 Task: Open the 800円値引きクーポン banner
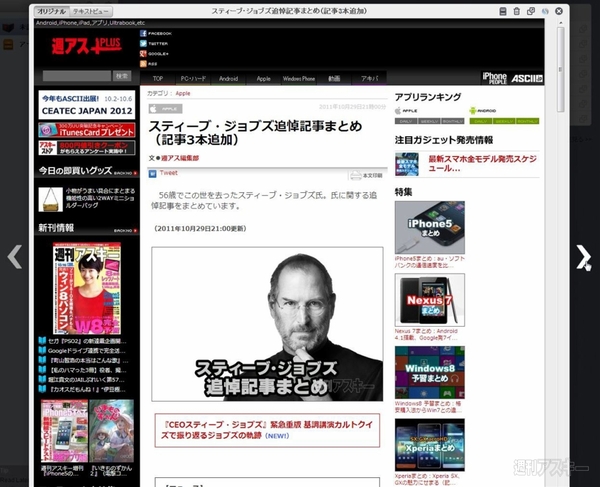coord(87,148)
